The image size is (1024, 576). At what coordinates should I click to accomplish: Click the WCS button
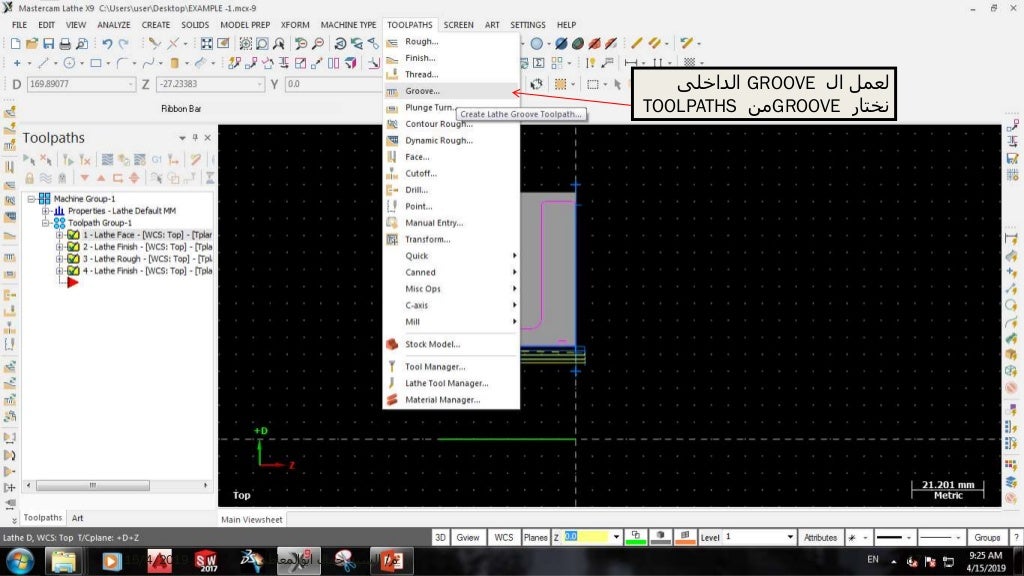coord(504,537)
